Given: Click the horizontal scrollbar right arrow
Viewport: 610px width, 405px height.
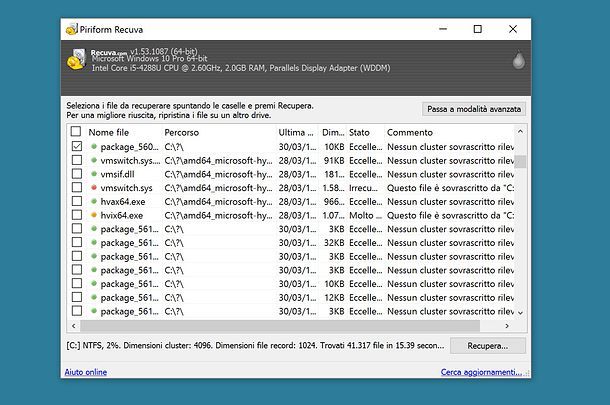Looking at the screenshot, I should (x=507, y=326).
